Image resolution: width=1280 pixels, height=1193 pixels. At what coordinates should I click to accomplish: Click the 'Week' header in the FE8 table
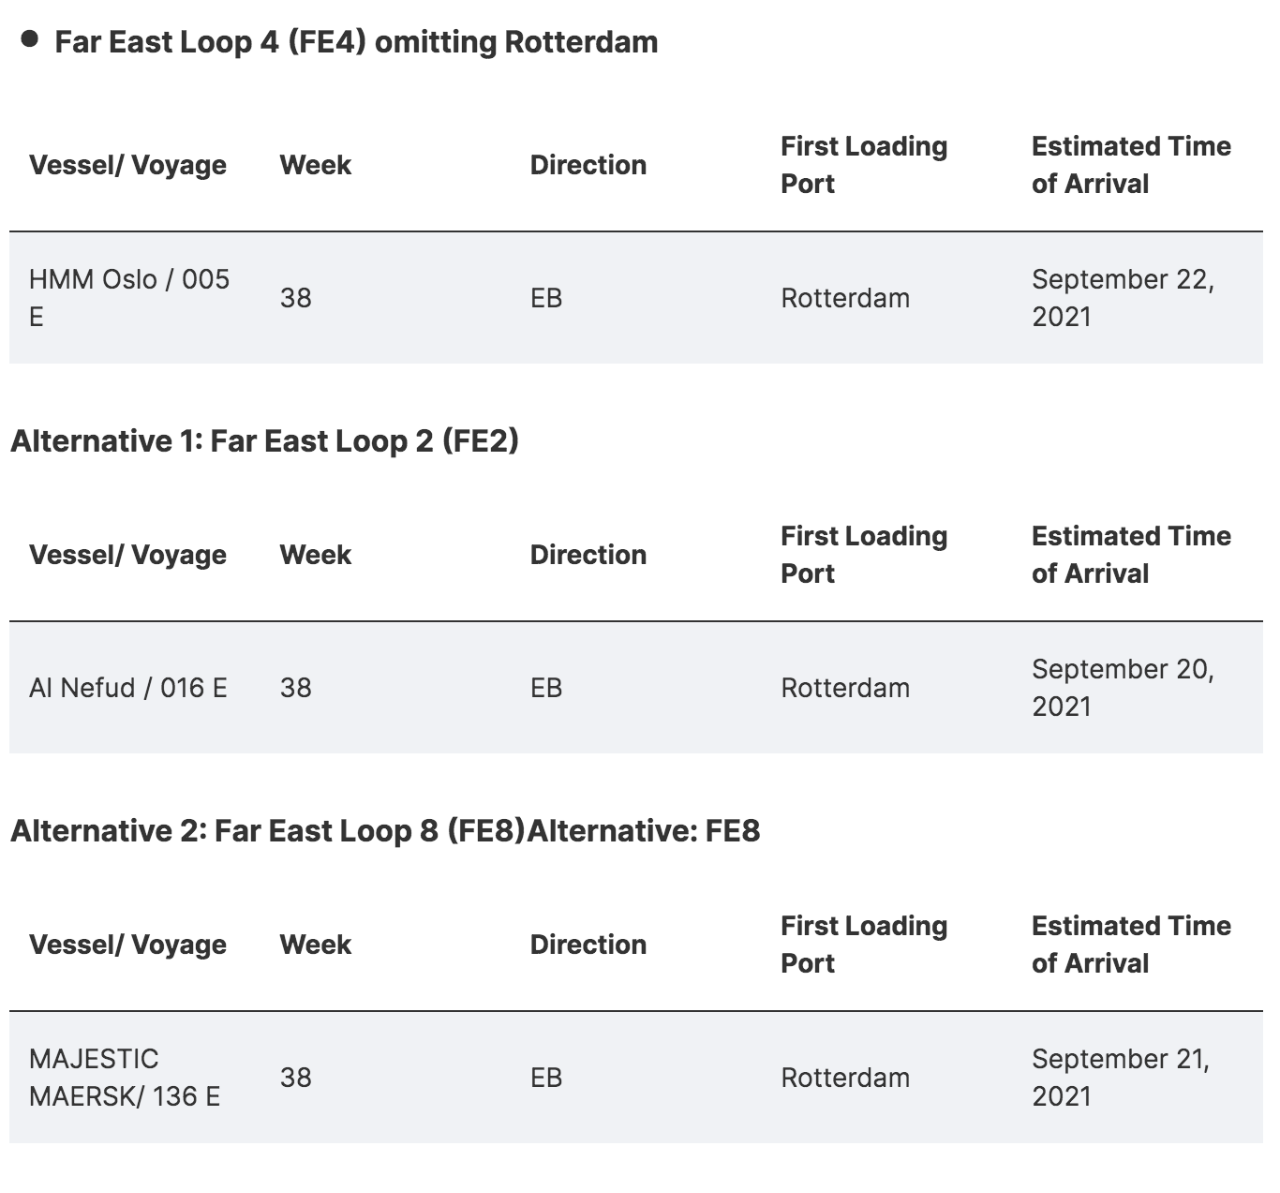pos(315,944)
